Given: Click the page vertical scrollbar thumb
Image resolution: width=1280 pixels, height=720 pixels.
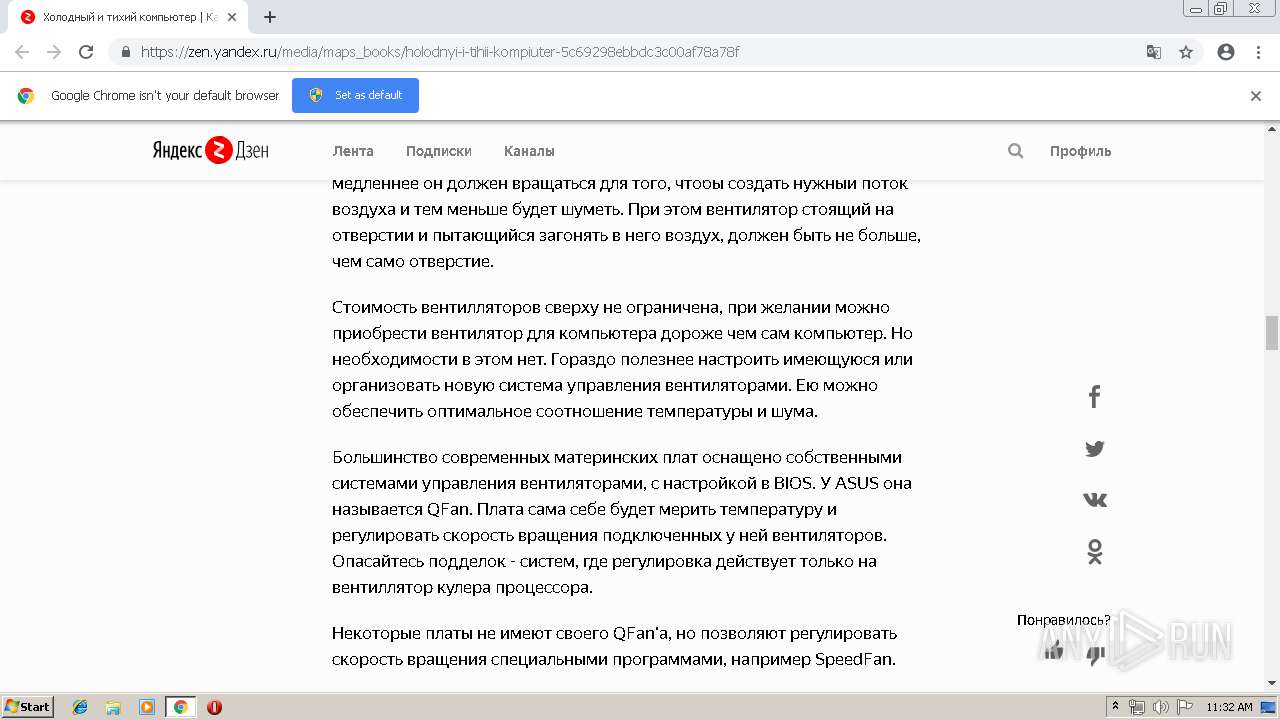Looking at the screenshot, I should tap(1272, 333).
